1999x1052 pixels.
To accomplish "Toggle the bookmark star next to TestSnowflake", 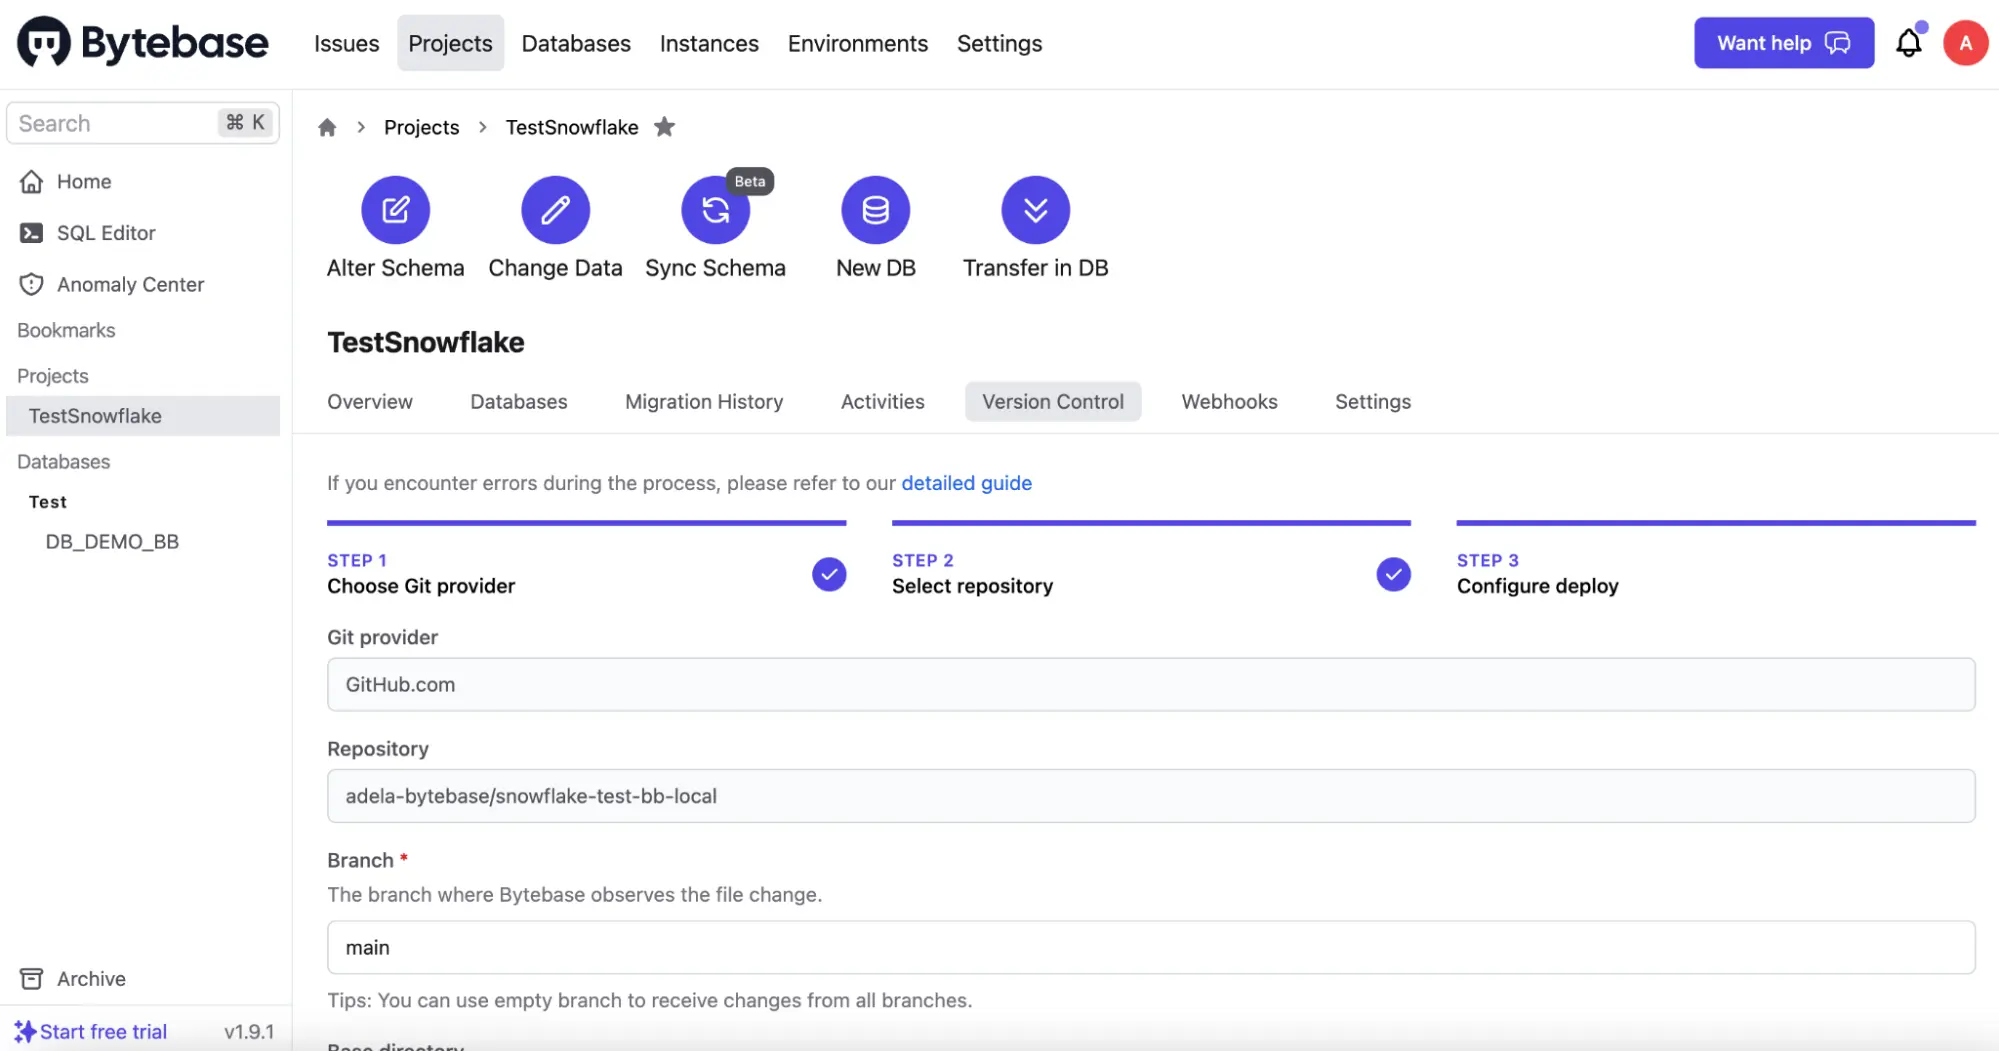I will pos(664,127).
